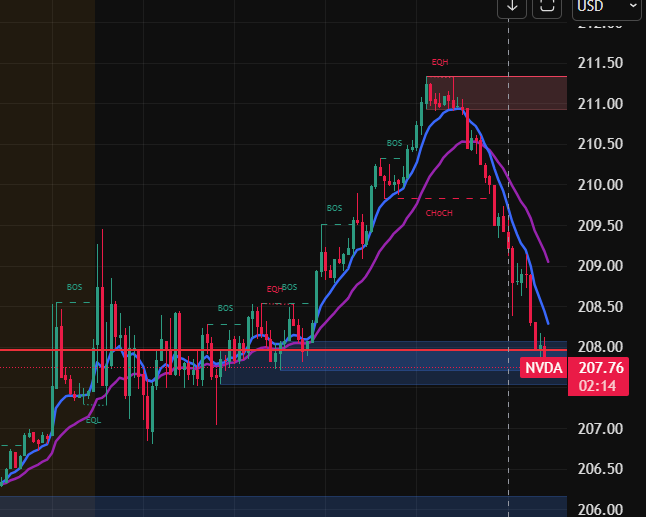This screenshot has width=646, height=517.
Task: Click the 211.50 price axis label
Action: [x=600, y=63]
